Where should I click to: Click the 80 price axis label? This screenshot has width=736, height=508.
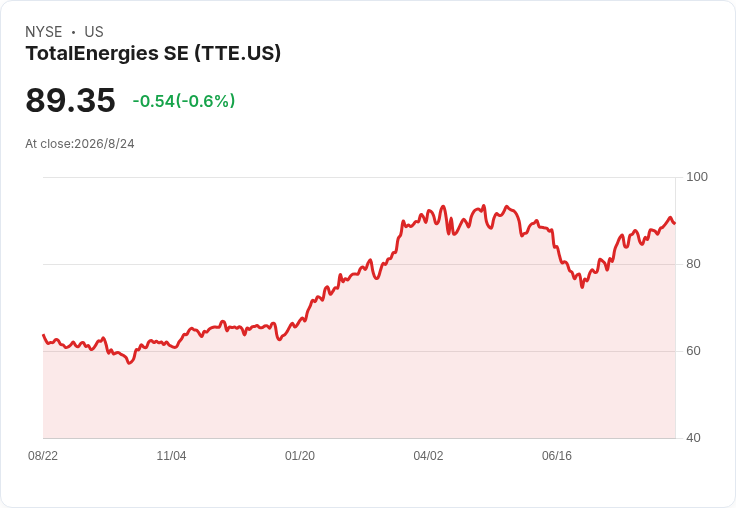tap(693, 264)
